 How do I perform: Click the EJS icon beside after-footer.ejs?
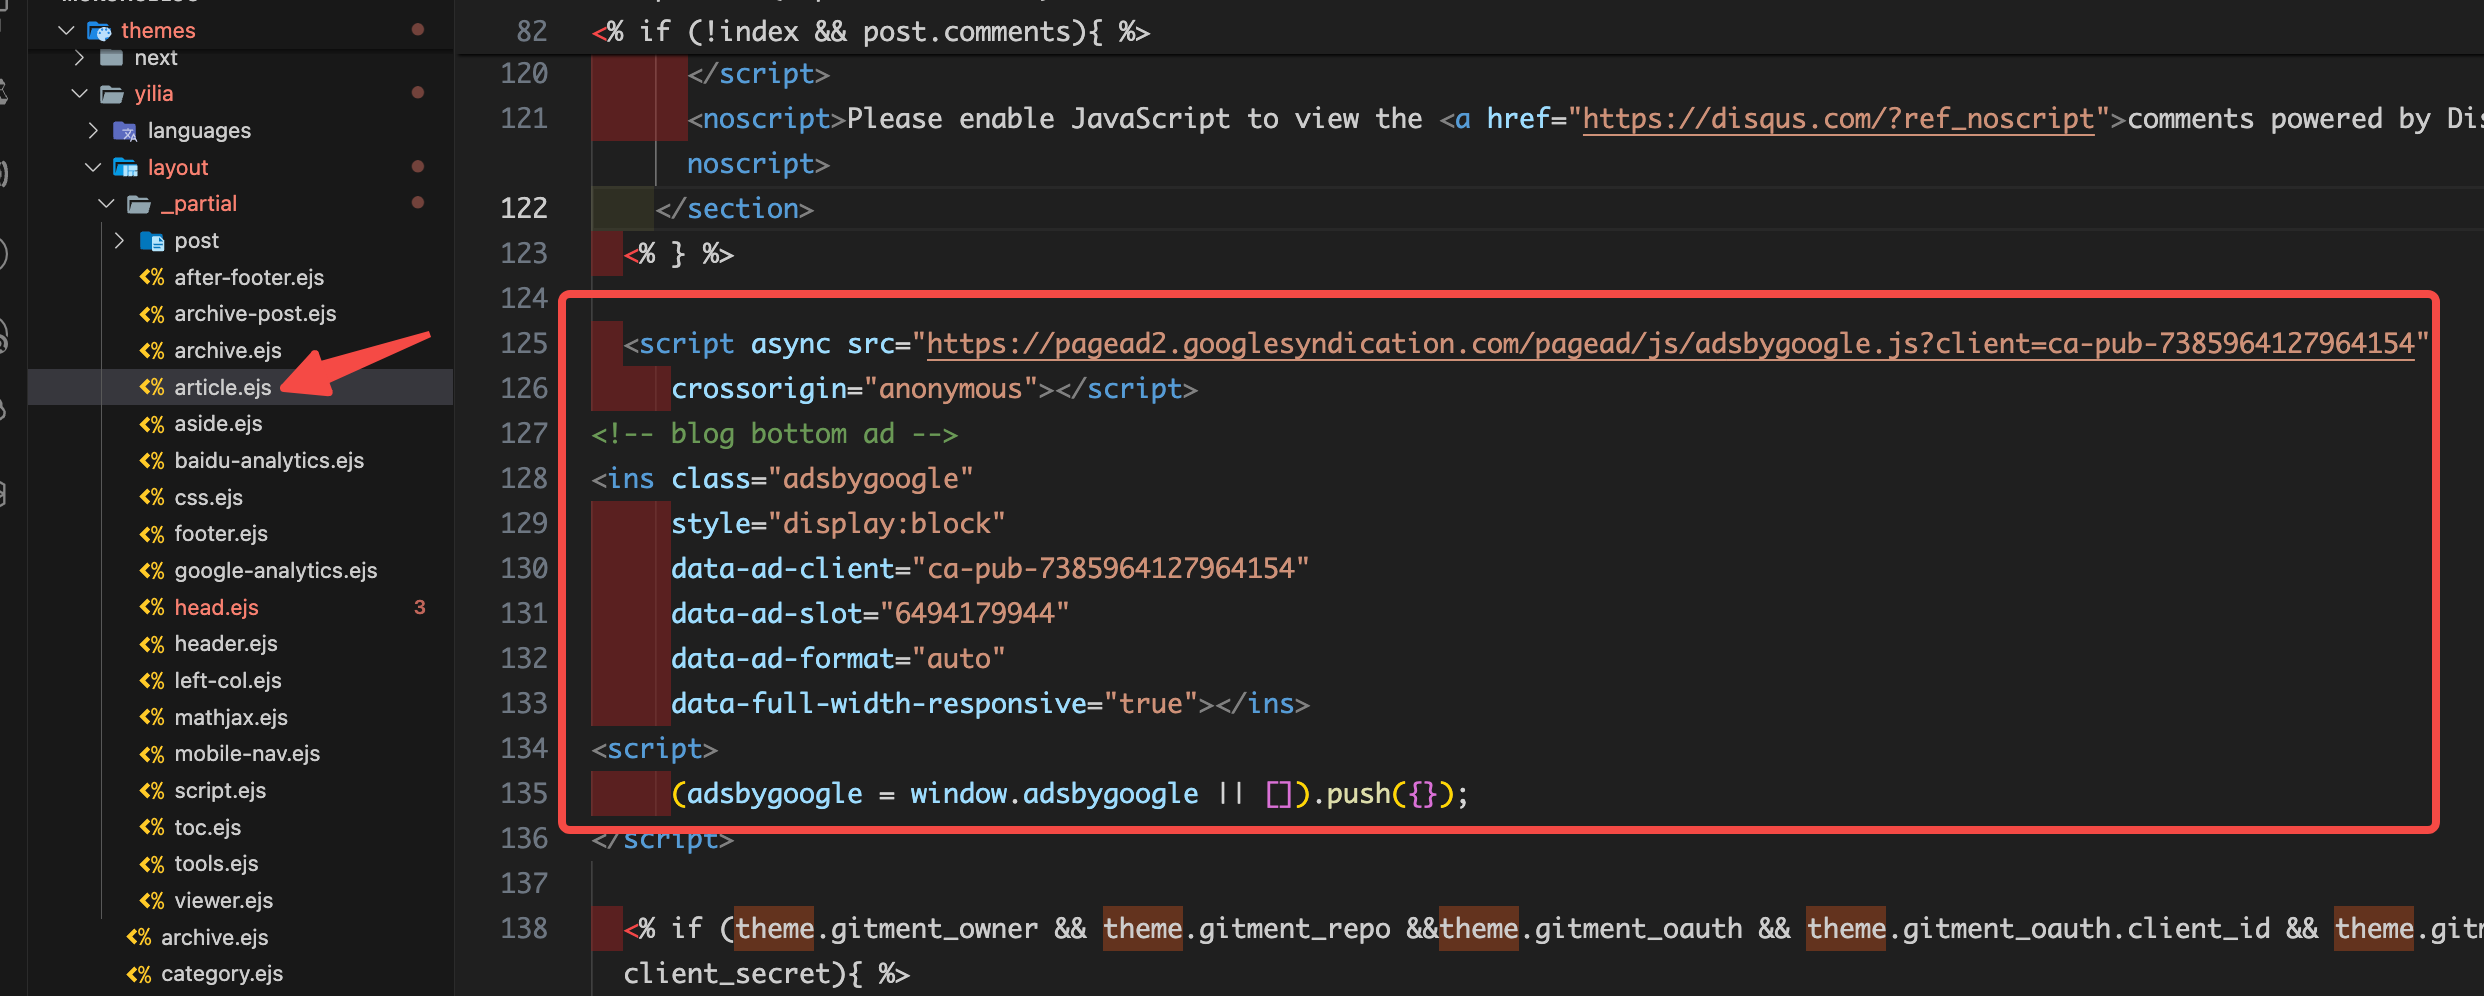click(x=152, y=277)
